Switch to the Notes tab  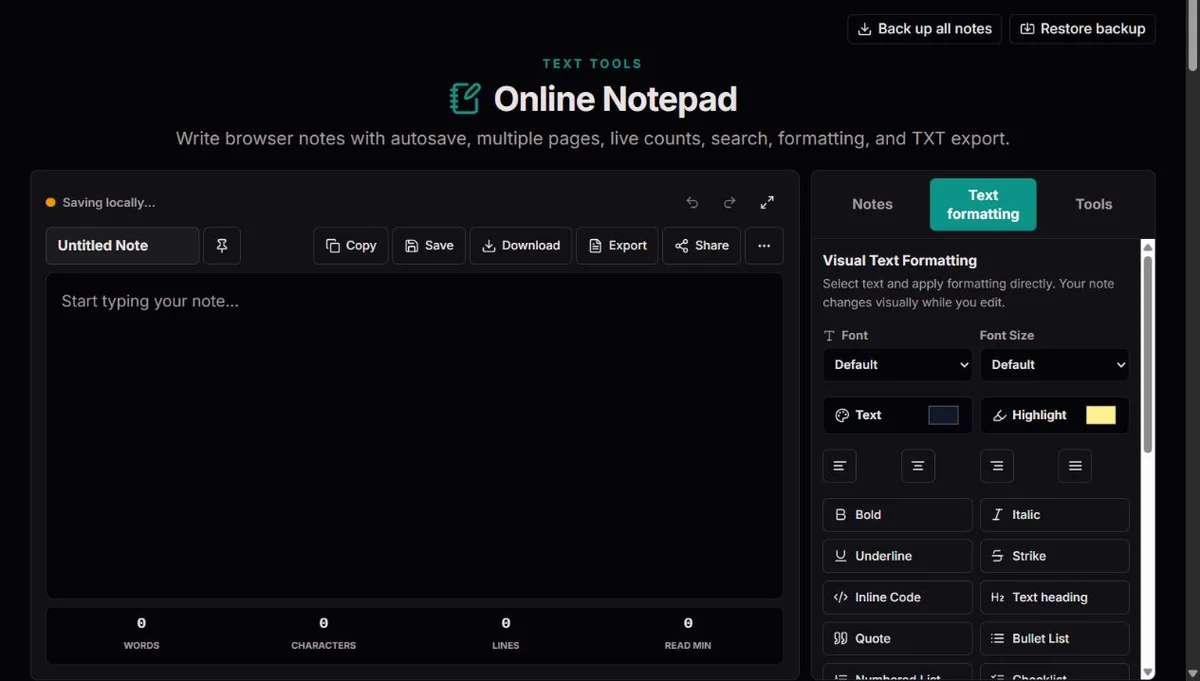click(x=872, y=204)
